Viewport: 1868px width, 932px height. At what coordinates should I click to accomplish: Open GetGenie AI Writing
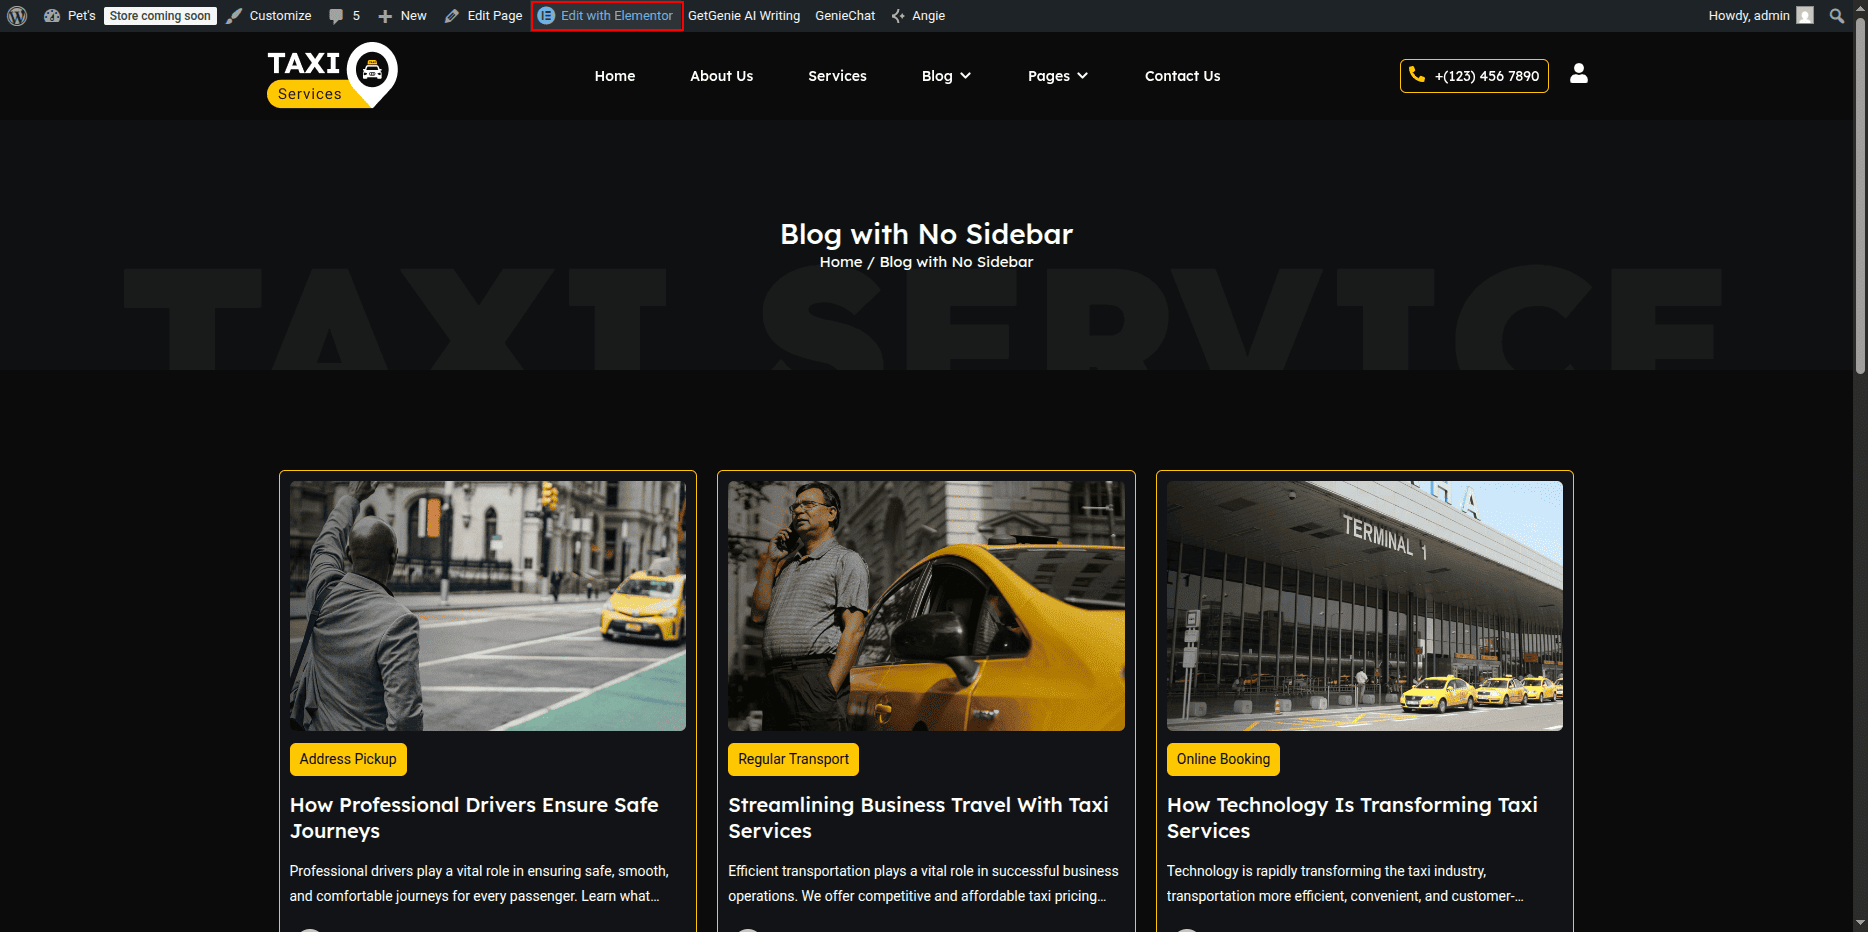744,16
